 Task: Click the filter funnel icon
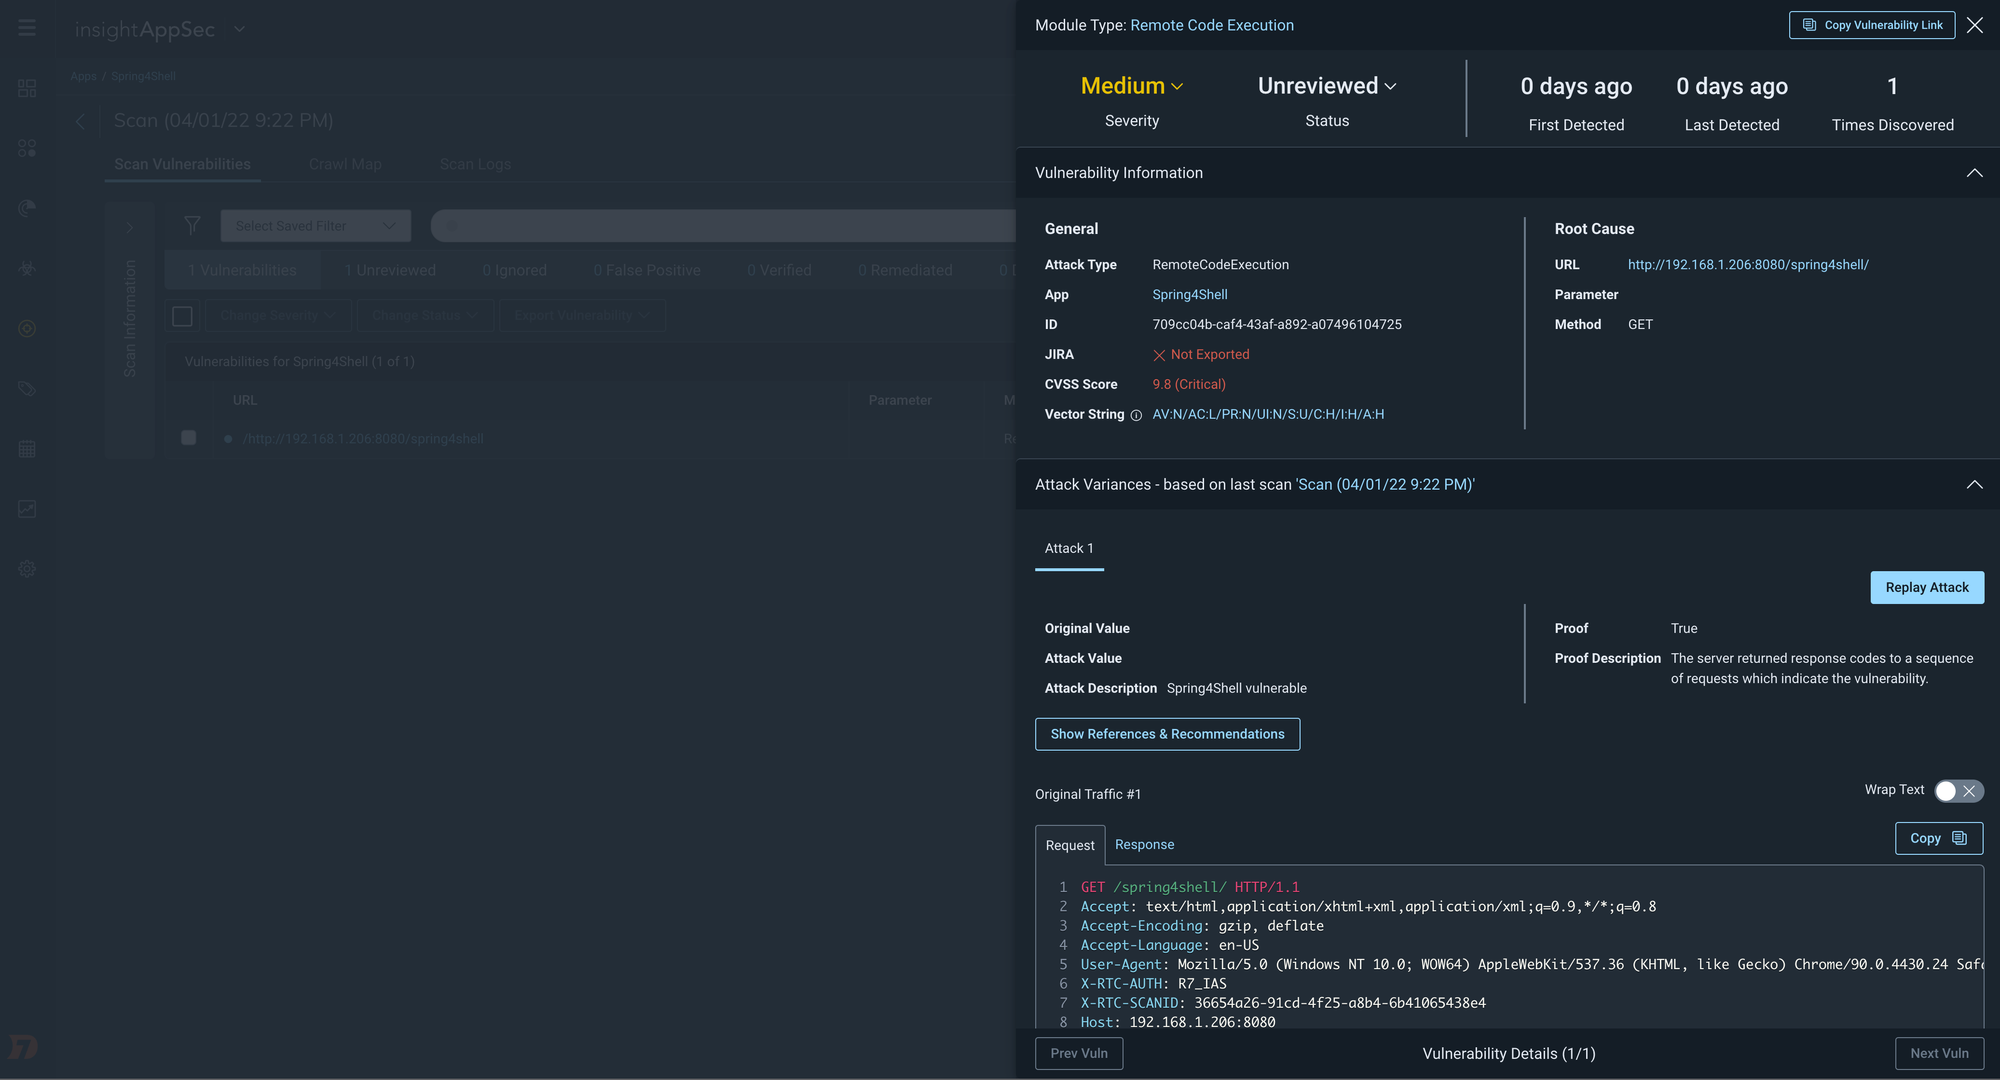[192, 226]
